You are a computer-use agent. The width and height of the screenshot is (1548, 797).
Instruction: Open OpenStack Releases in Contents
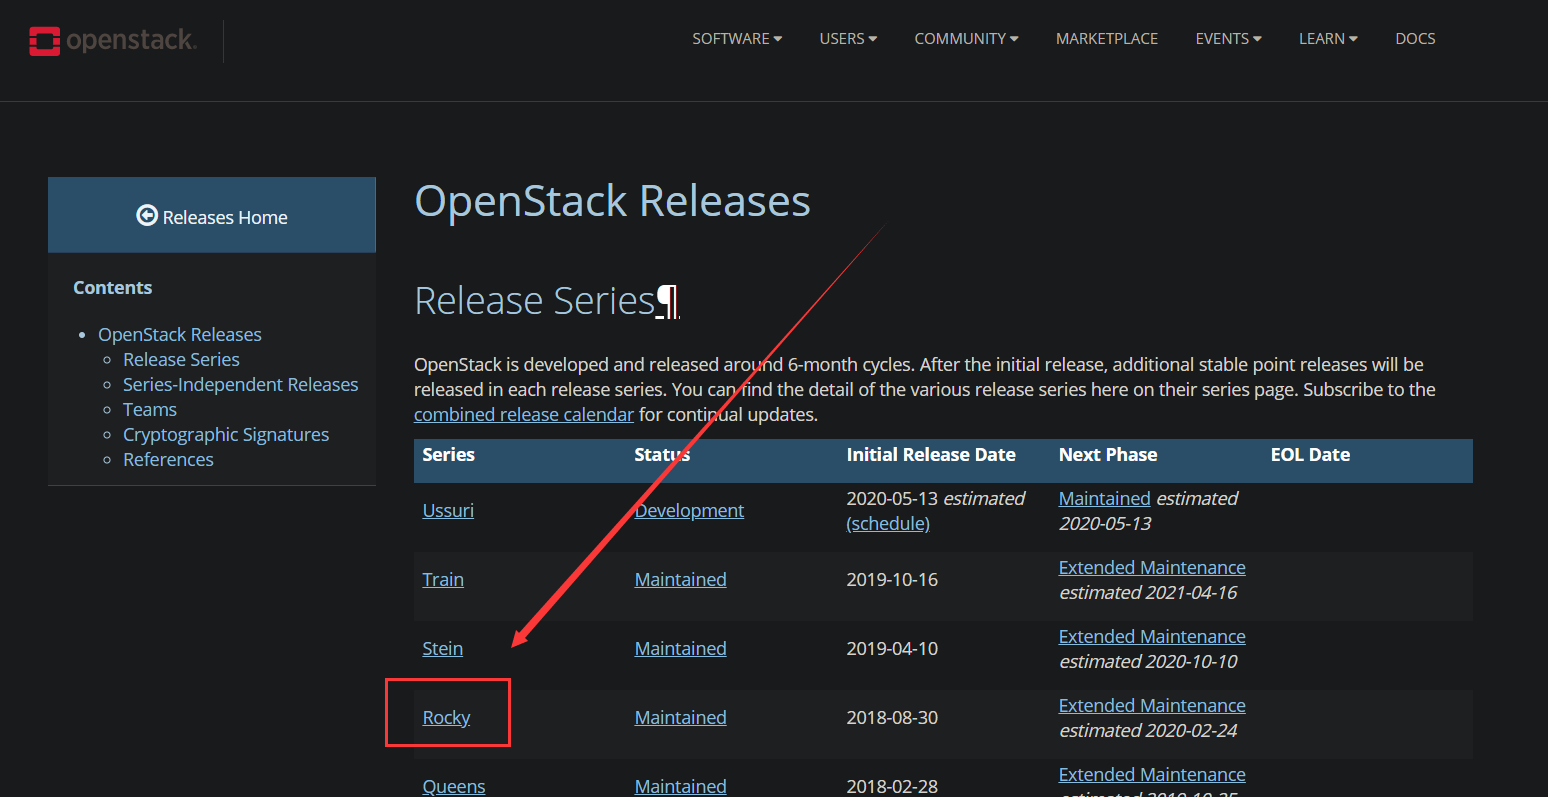[x=180, y=334]
